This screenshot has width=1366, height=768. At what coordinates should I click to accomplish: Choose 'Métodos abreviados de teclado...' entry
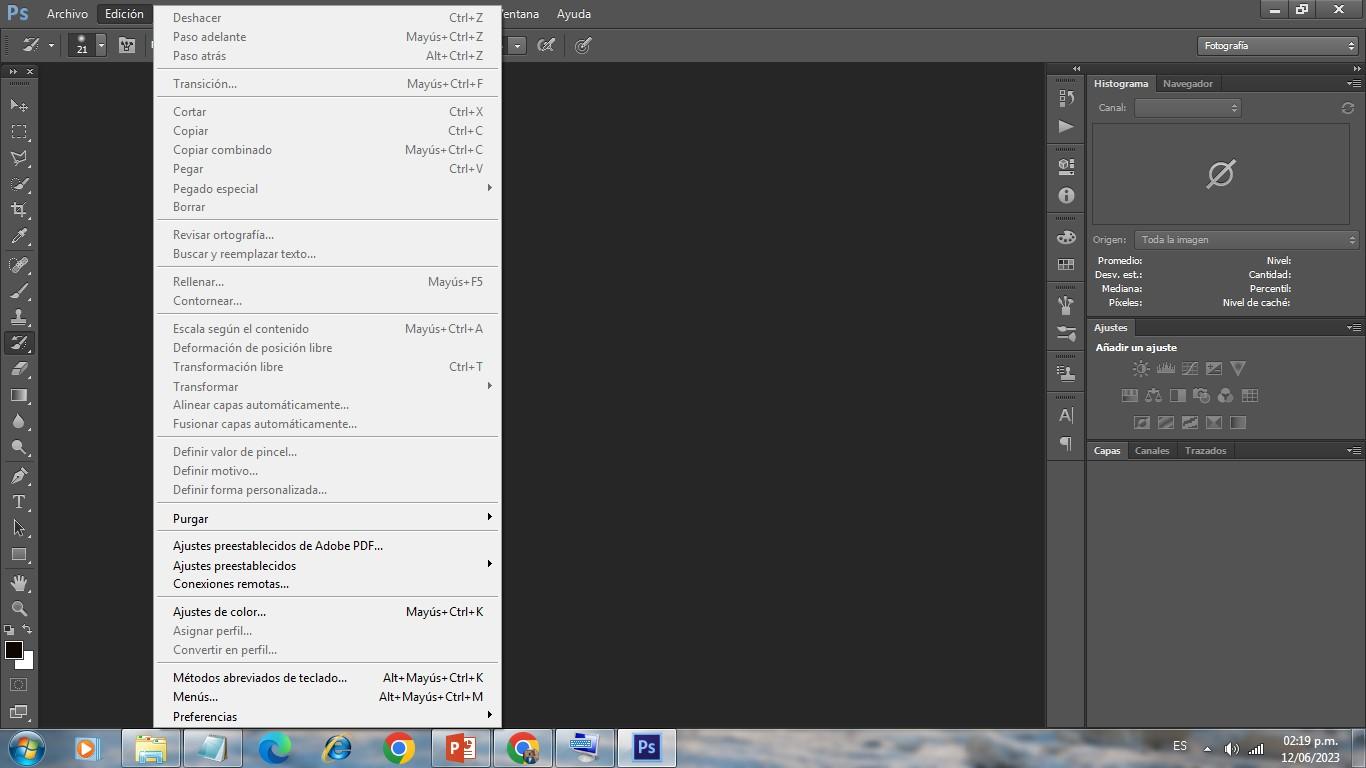point(327,678)
